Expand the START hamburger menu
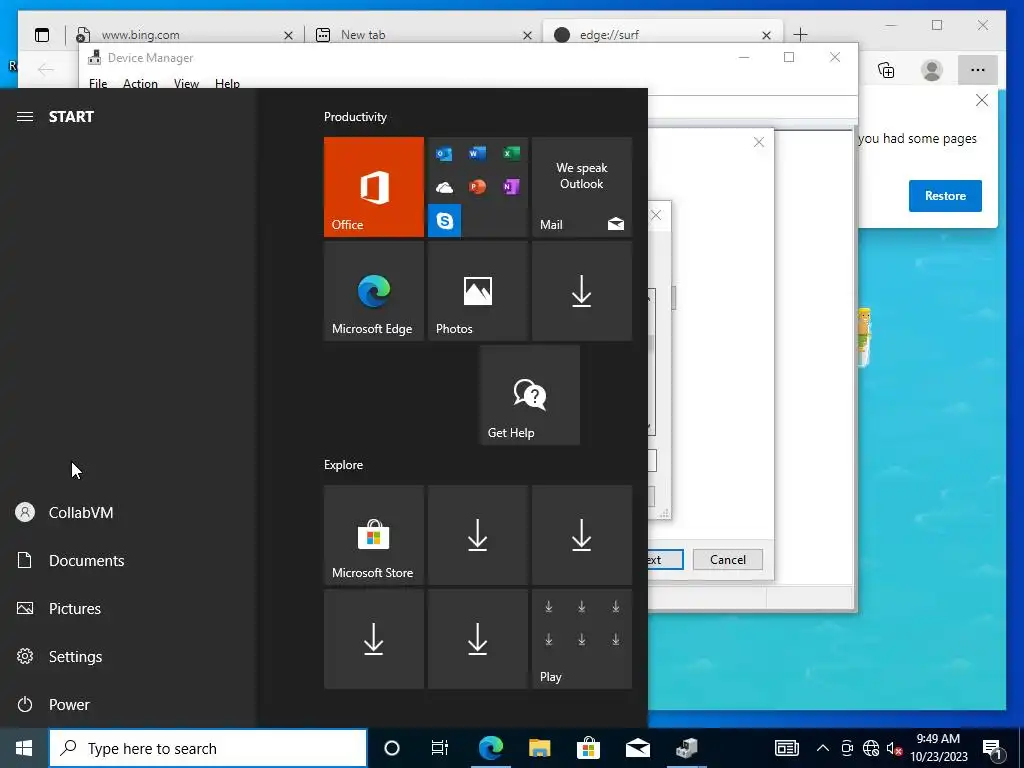This screenshot has width=1024, height=768. click(x=25, y=117)
